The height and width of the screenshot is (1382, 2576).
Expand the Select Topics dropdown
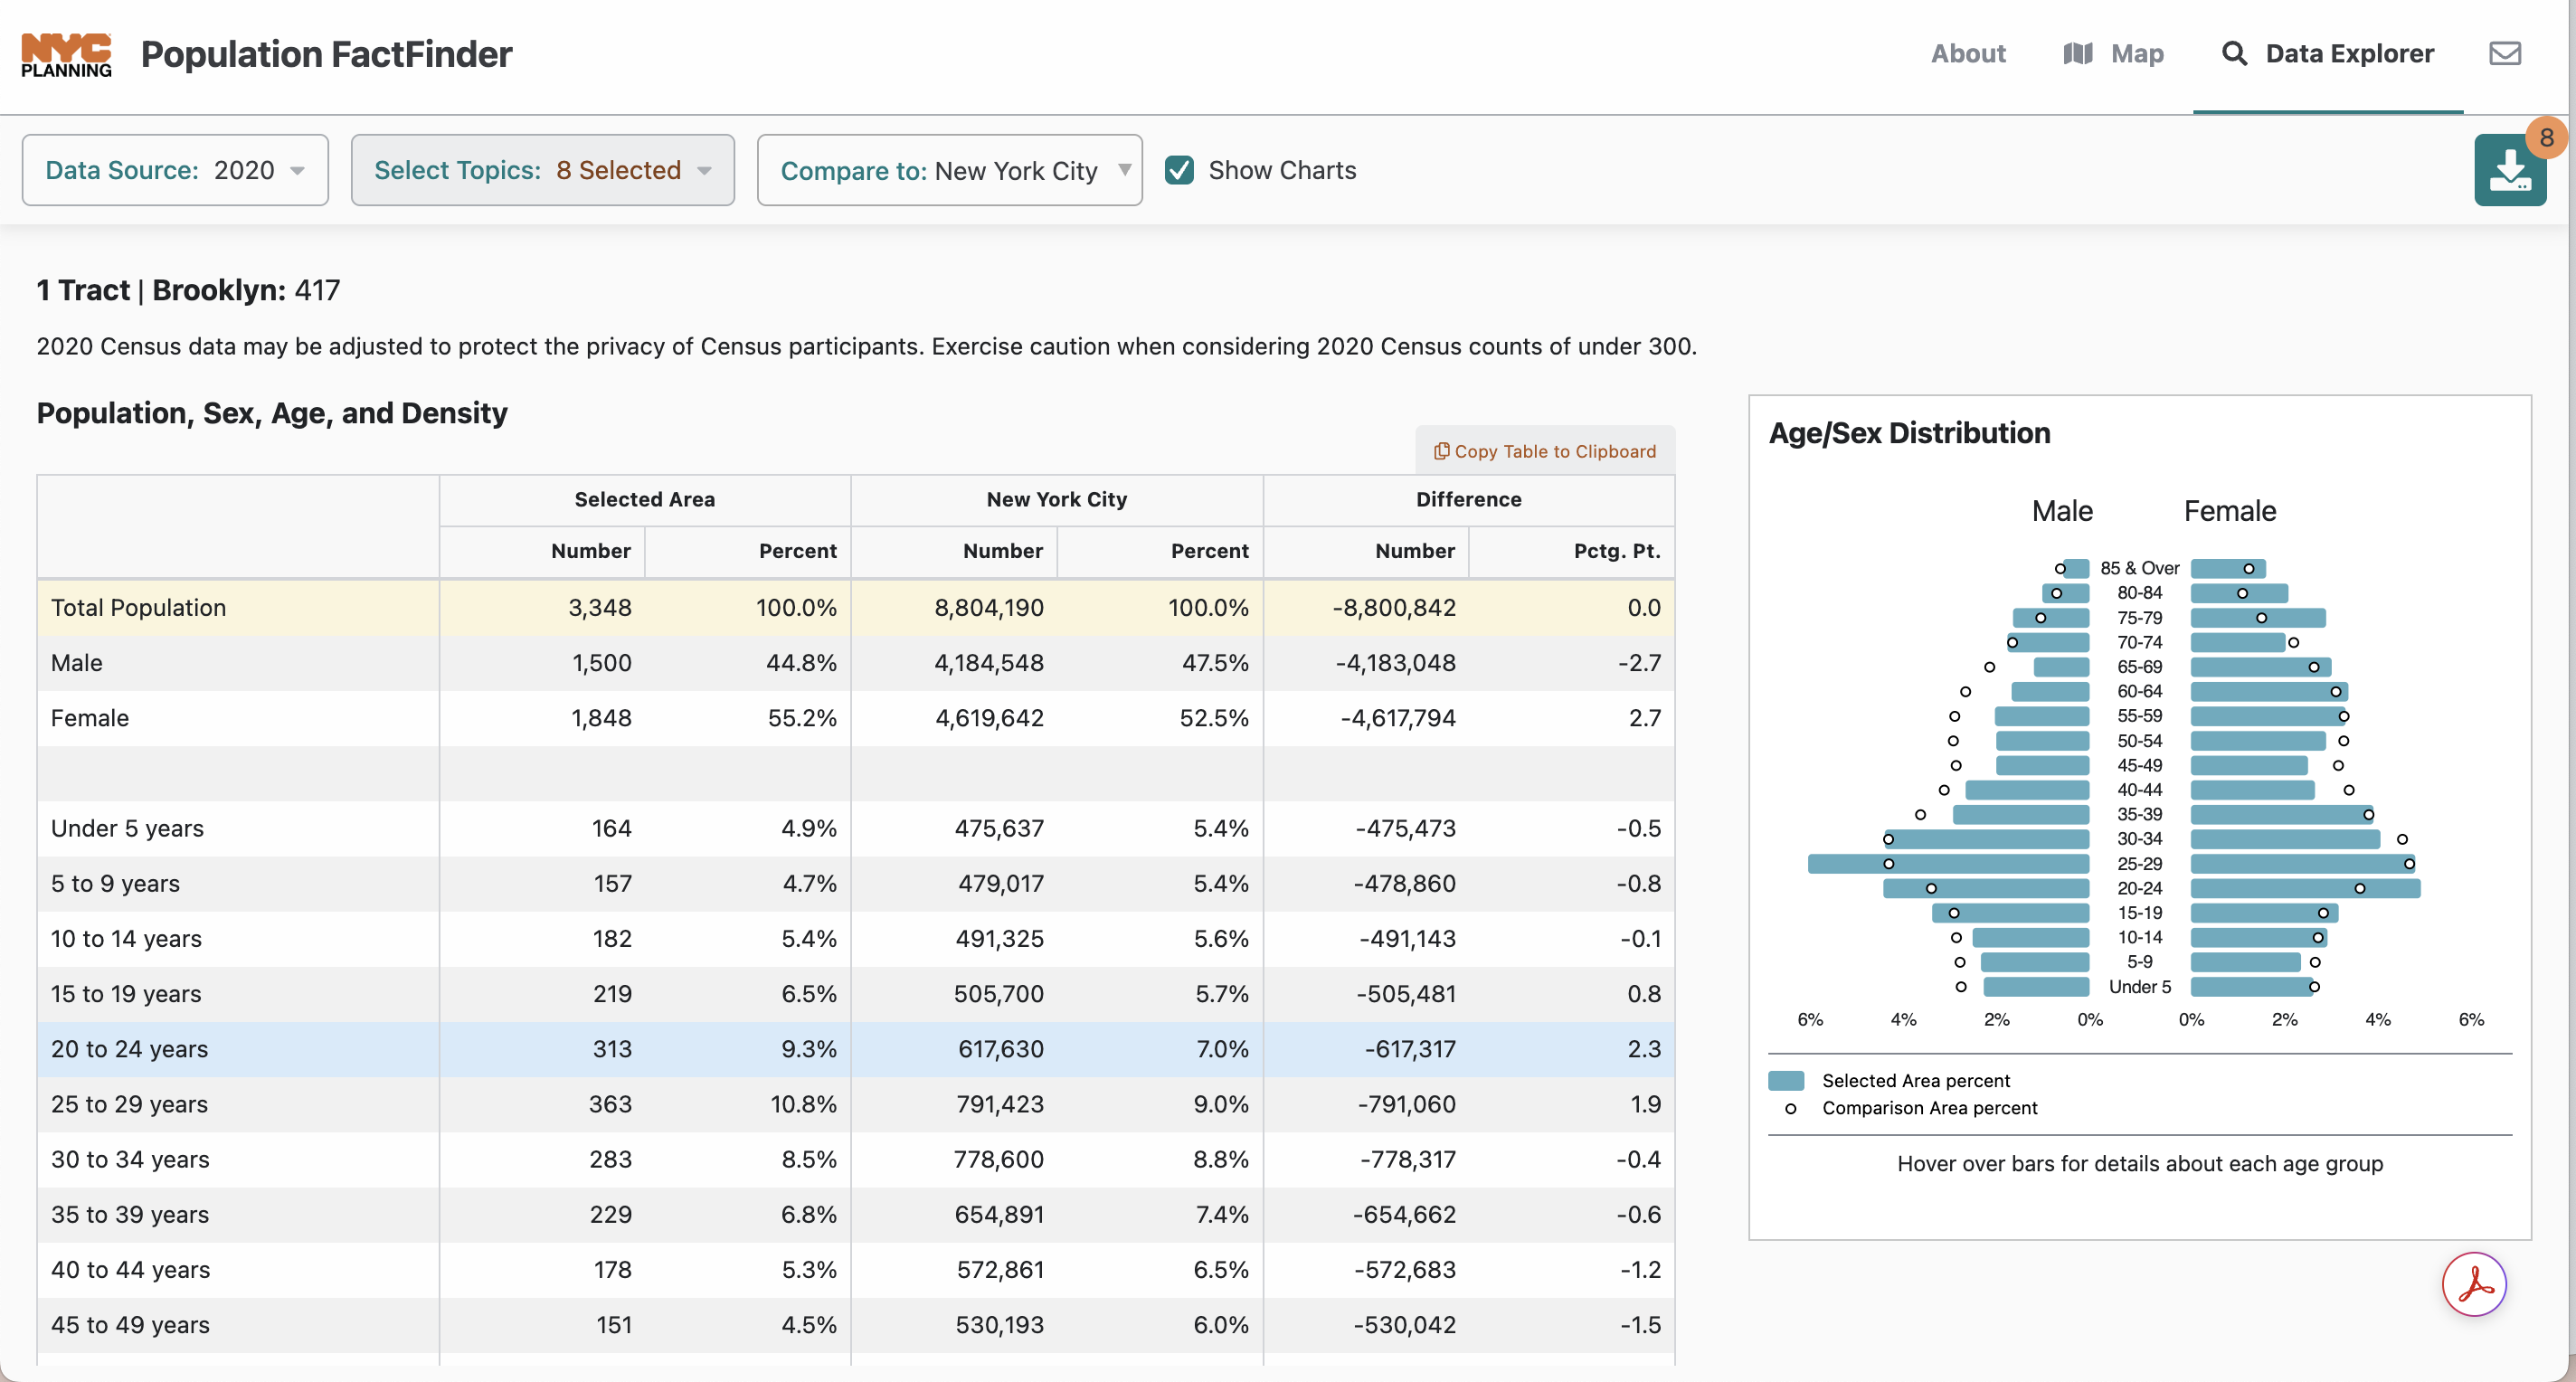click(x=542, y=170)
